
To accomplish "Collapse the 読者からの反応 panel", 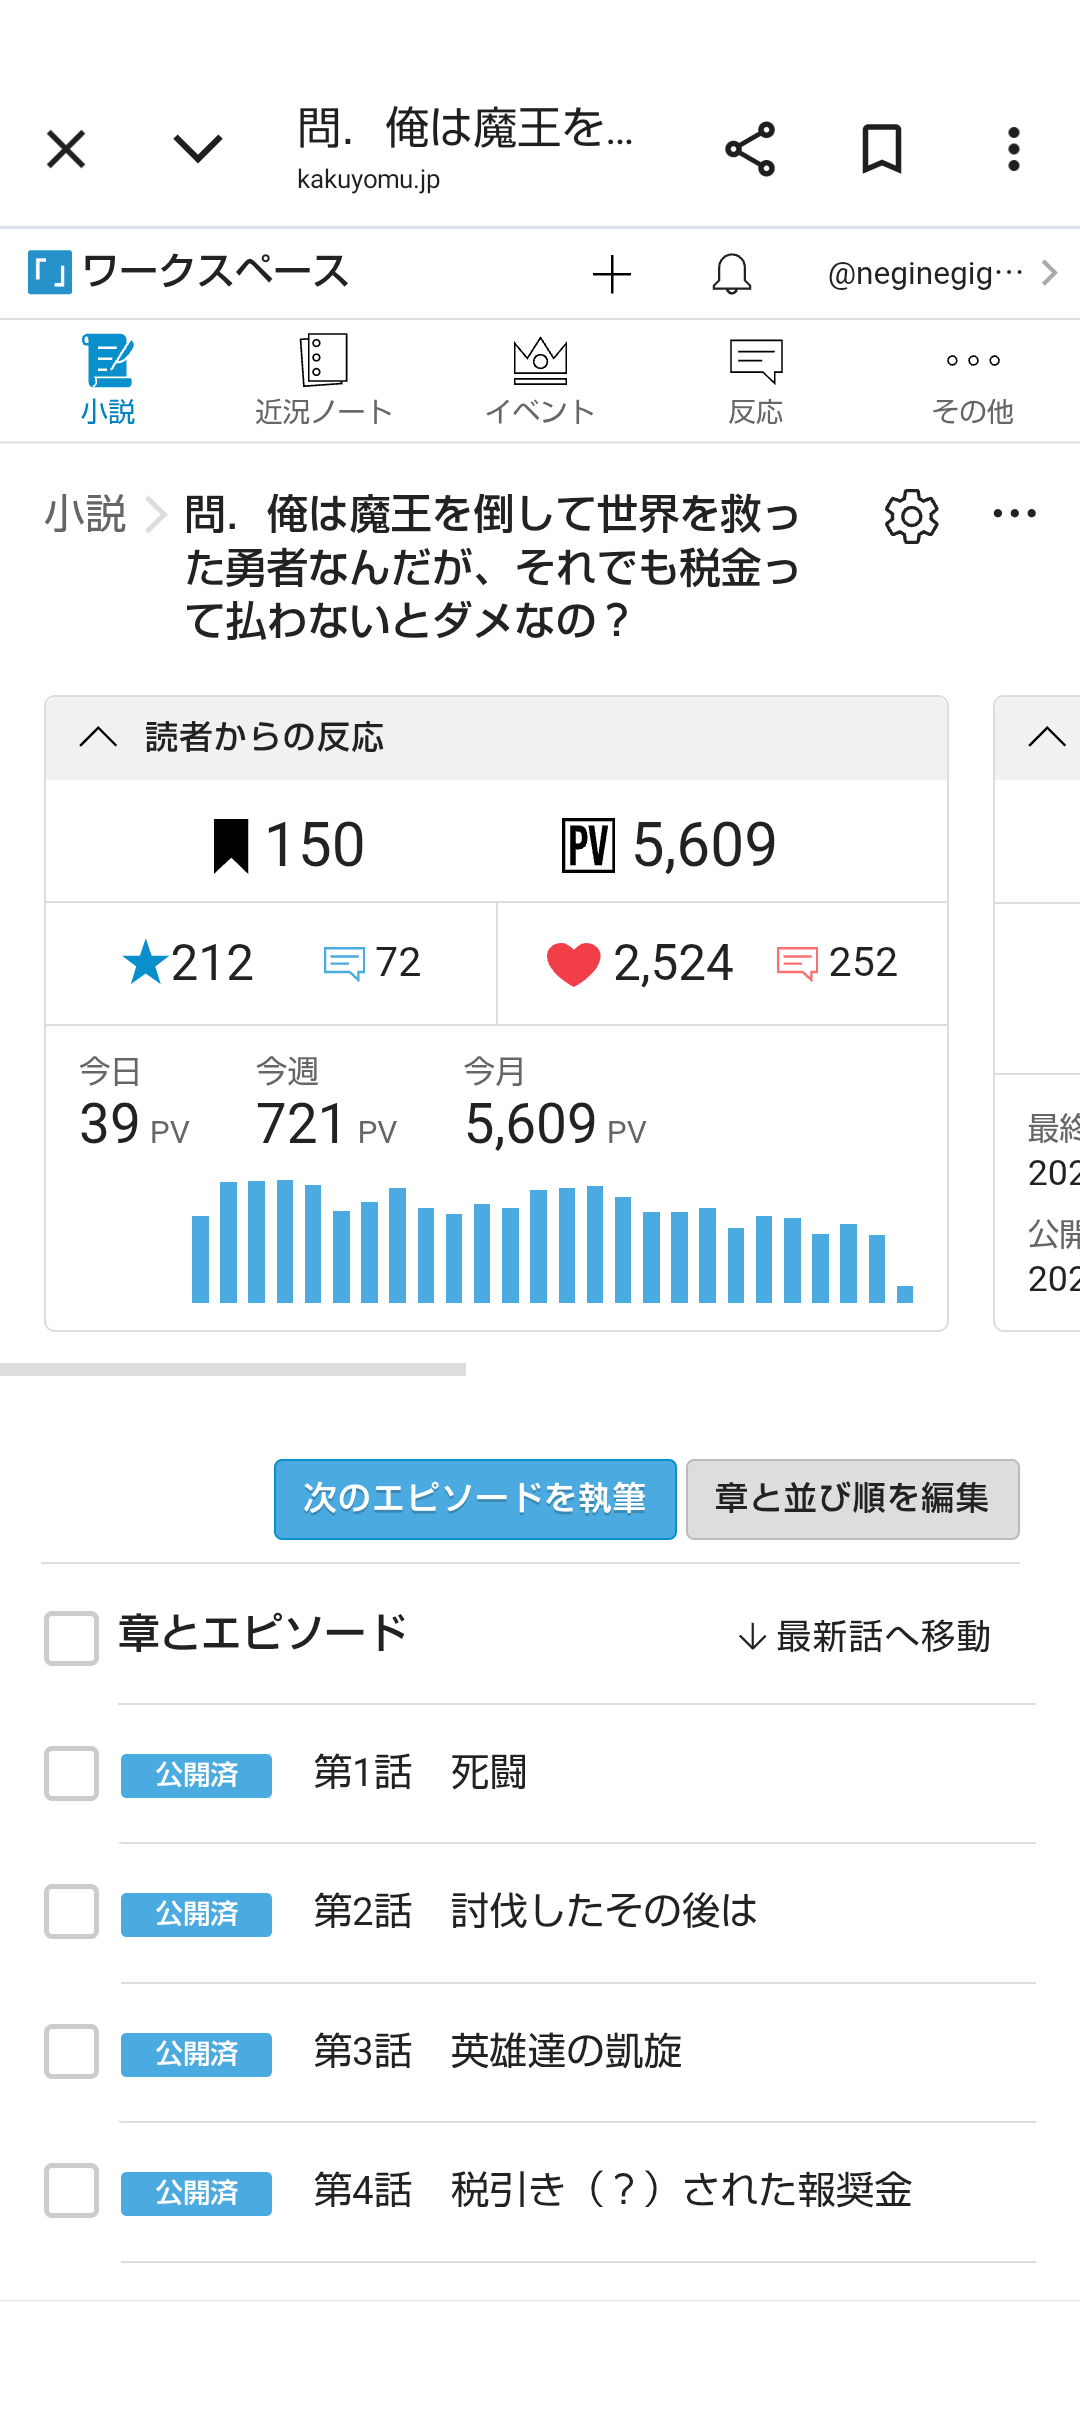I will tap(98, 738).
